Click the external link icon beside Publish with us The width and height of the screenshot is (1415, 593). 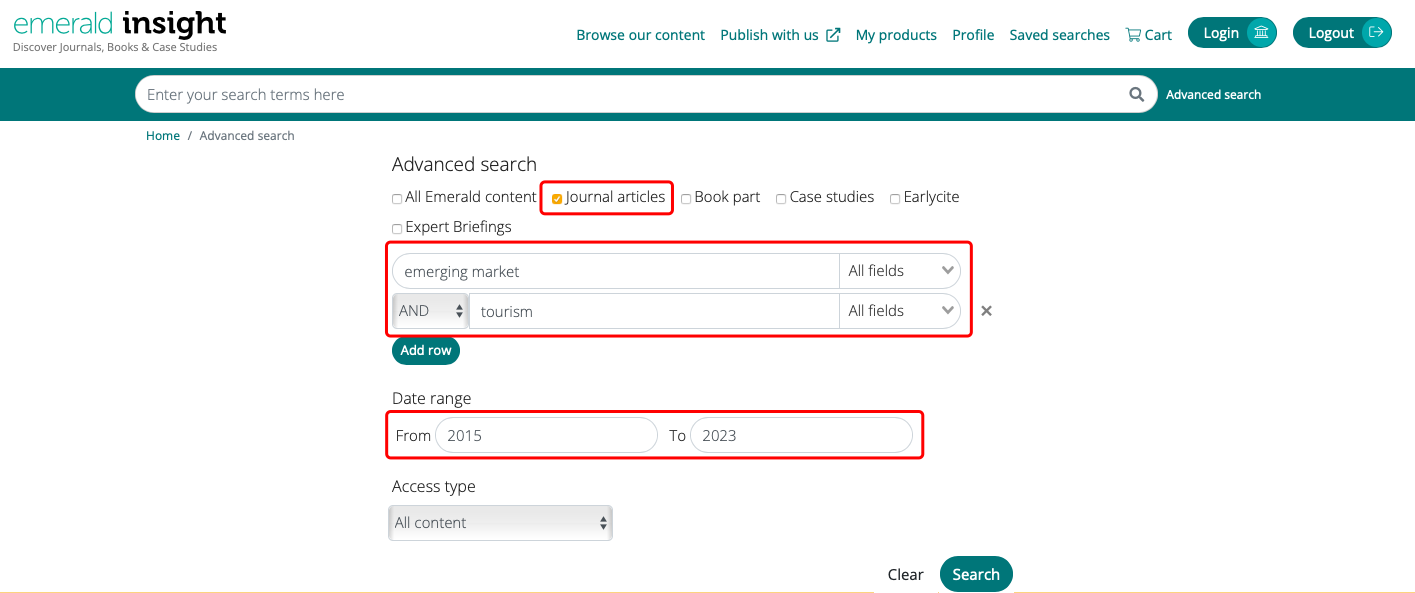point(833,34)
